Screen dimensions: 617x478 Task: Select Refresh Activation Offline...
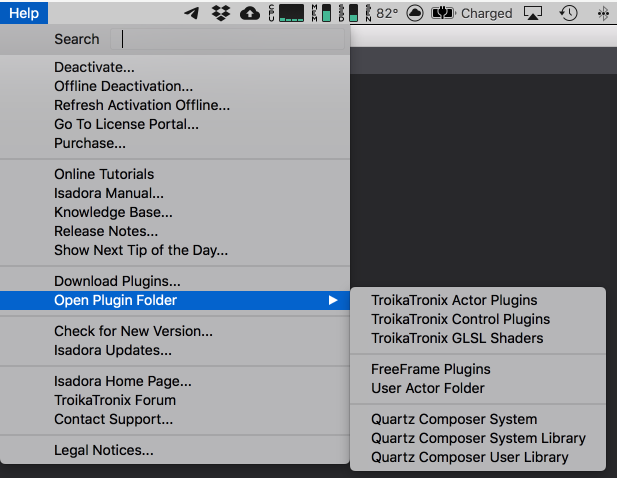click(175, 105)
